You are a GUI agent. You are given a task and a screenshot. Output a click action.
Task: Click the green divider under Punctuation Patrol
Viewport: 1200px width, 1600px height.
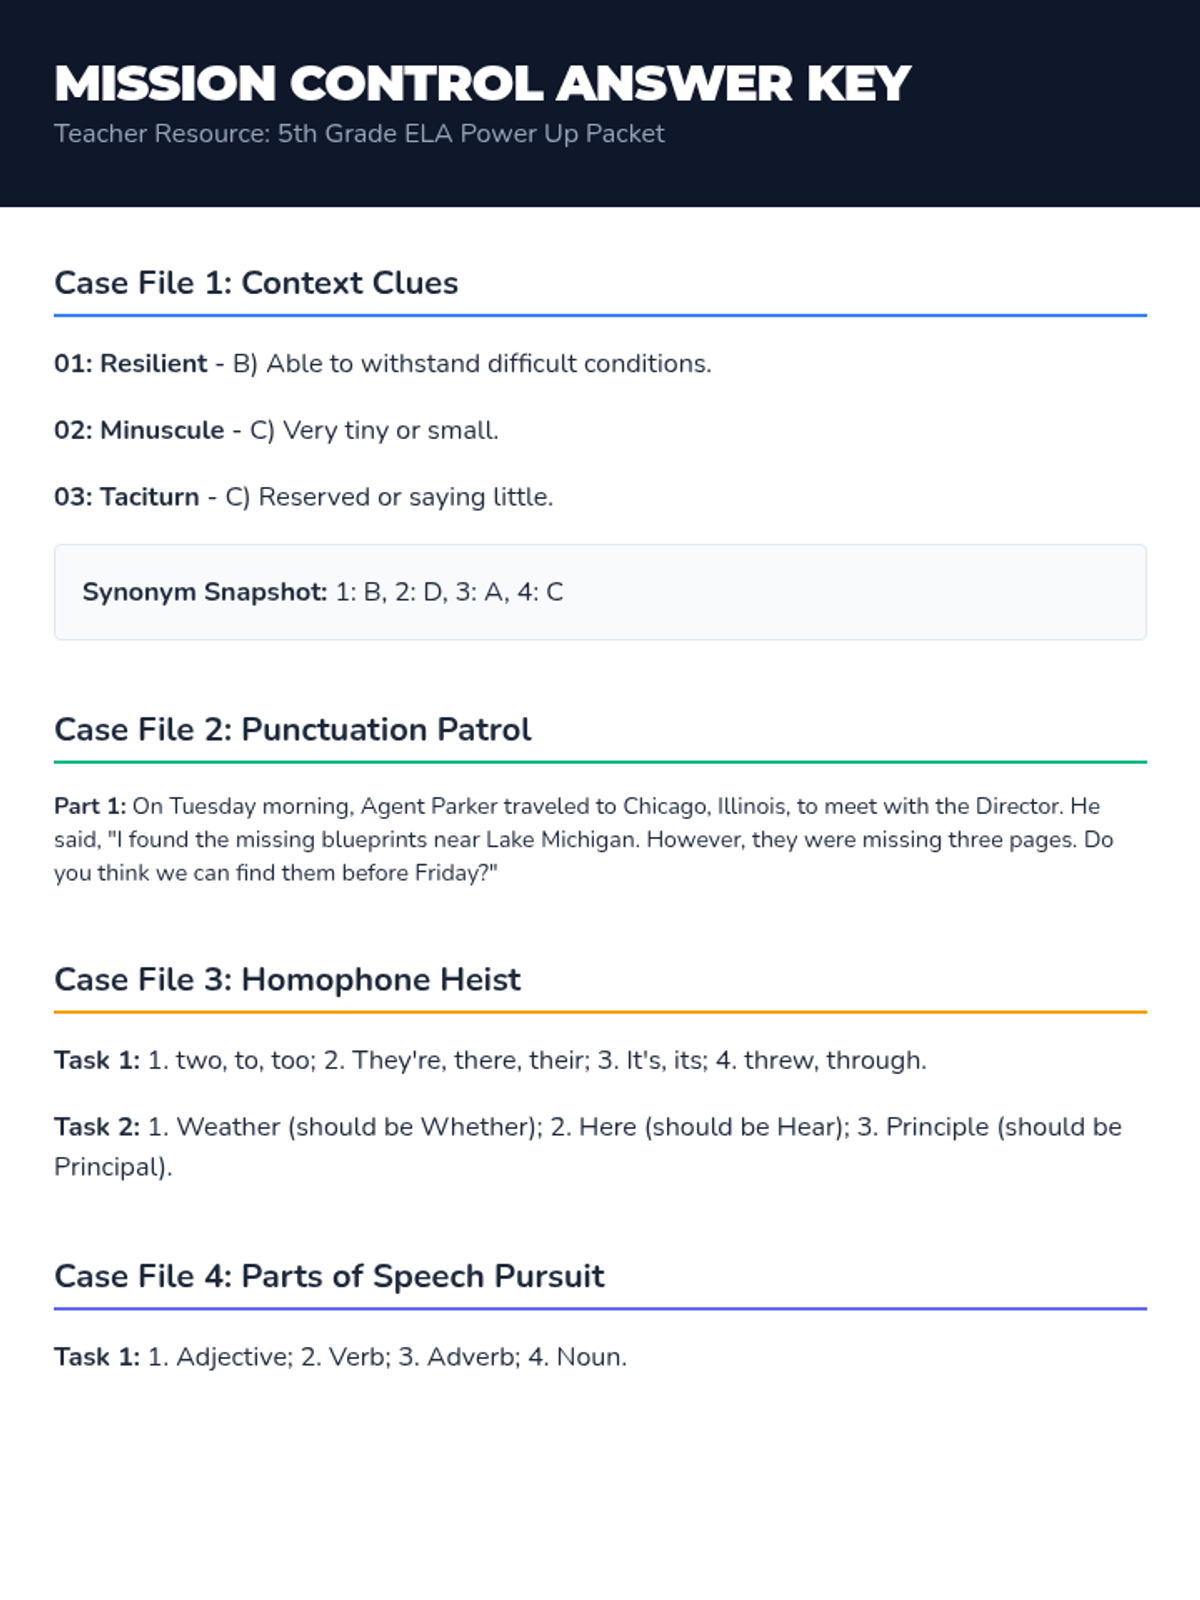pos(600,762)
